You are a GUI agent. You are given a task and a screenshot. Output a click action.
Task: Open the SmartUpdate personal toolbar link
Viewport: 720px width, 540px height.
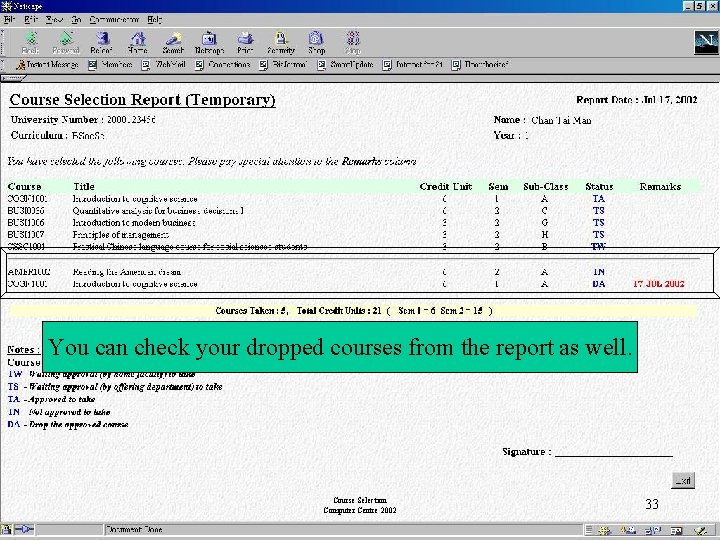(x=346, y=65)
